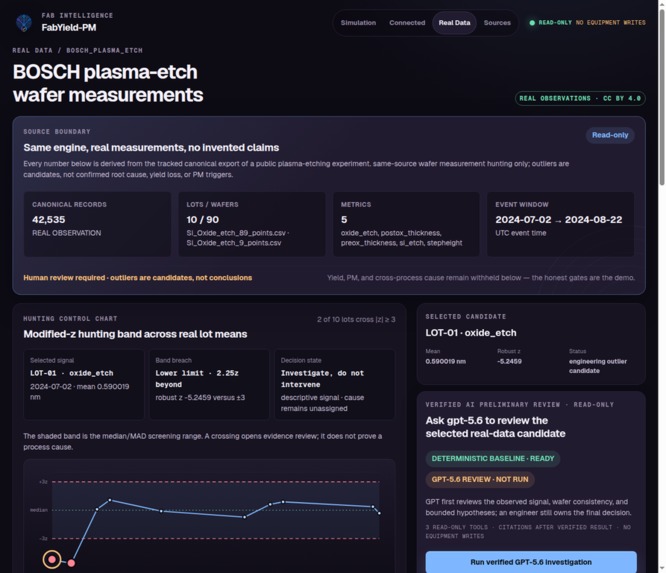The width and height of the screenshot is (666, 573).
Task: Click the Decision state Investigate card
Action: [335, 384]
